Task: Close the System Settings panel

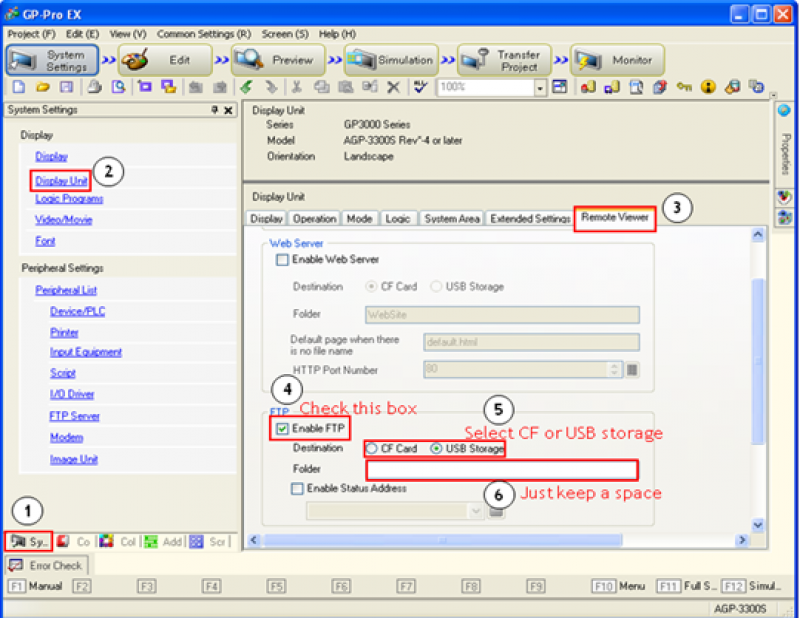Action: click(229, 110)
